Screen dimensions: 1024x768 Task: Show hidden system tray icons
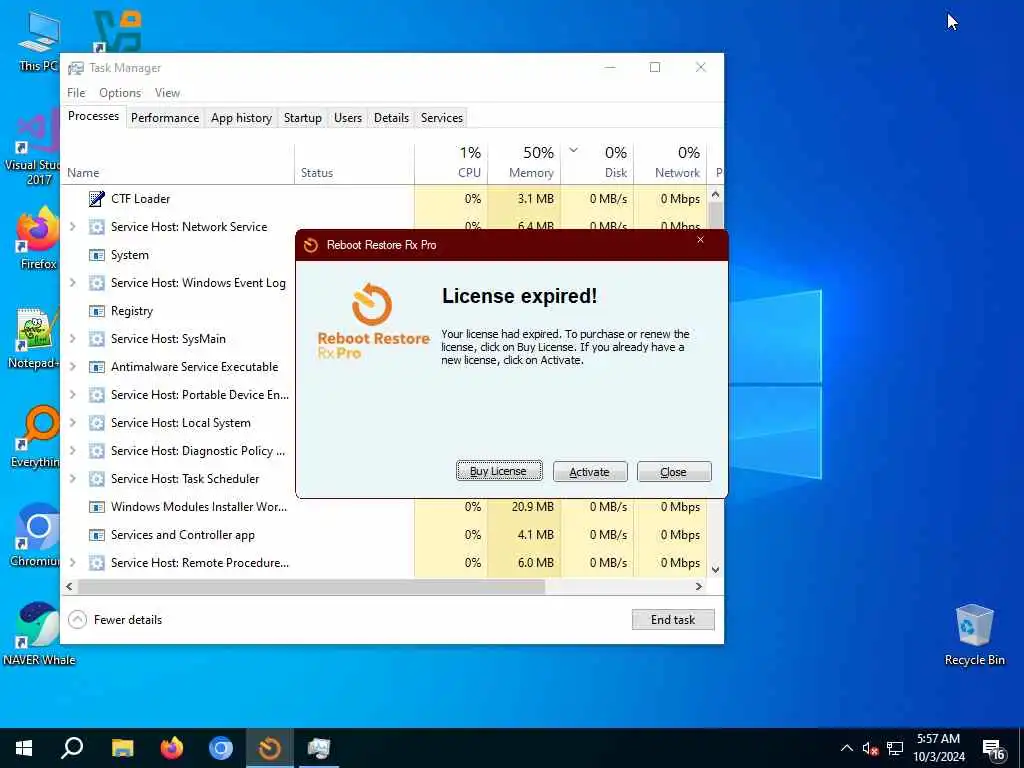point(846,748)
